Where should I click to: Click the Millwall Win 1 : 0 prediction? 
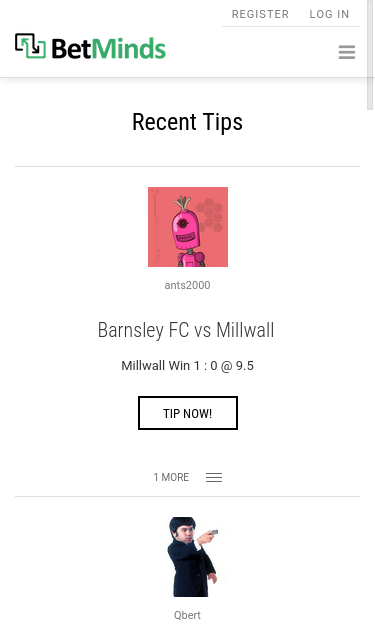click(169, 365)
